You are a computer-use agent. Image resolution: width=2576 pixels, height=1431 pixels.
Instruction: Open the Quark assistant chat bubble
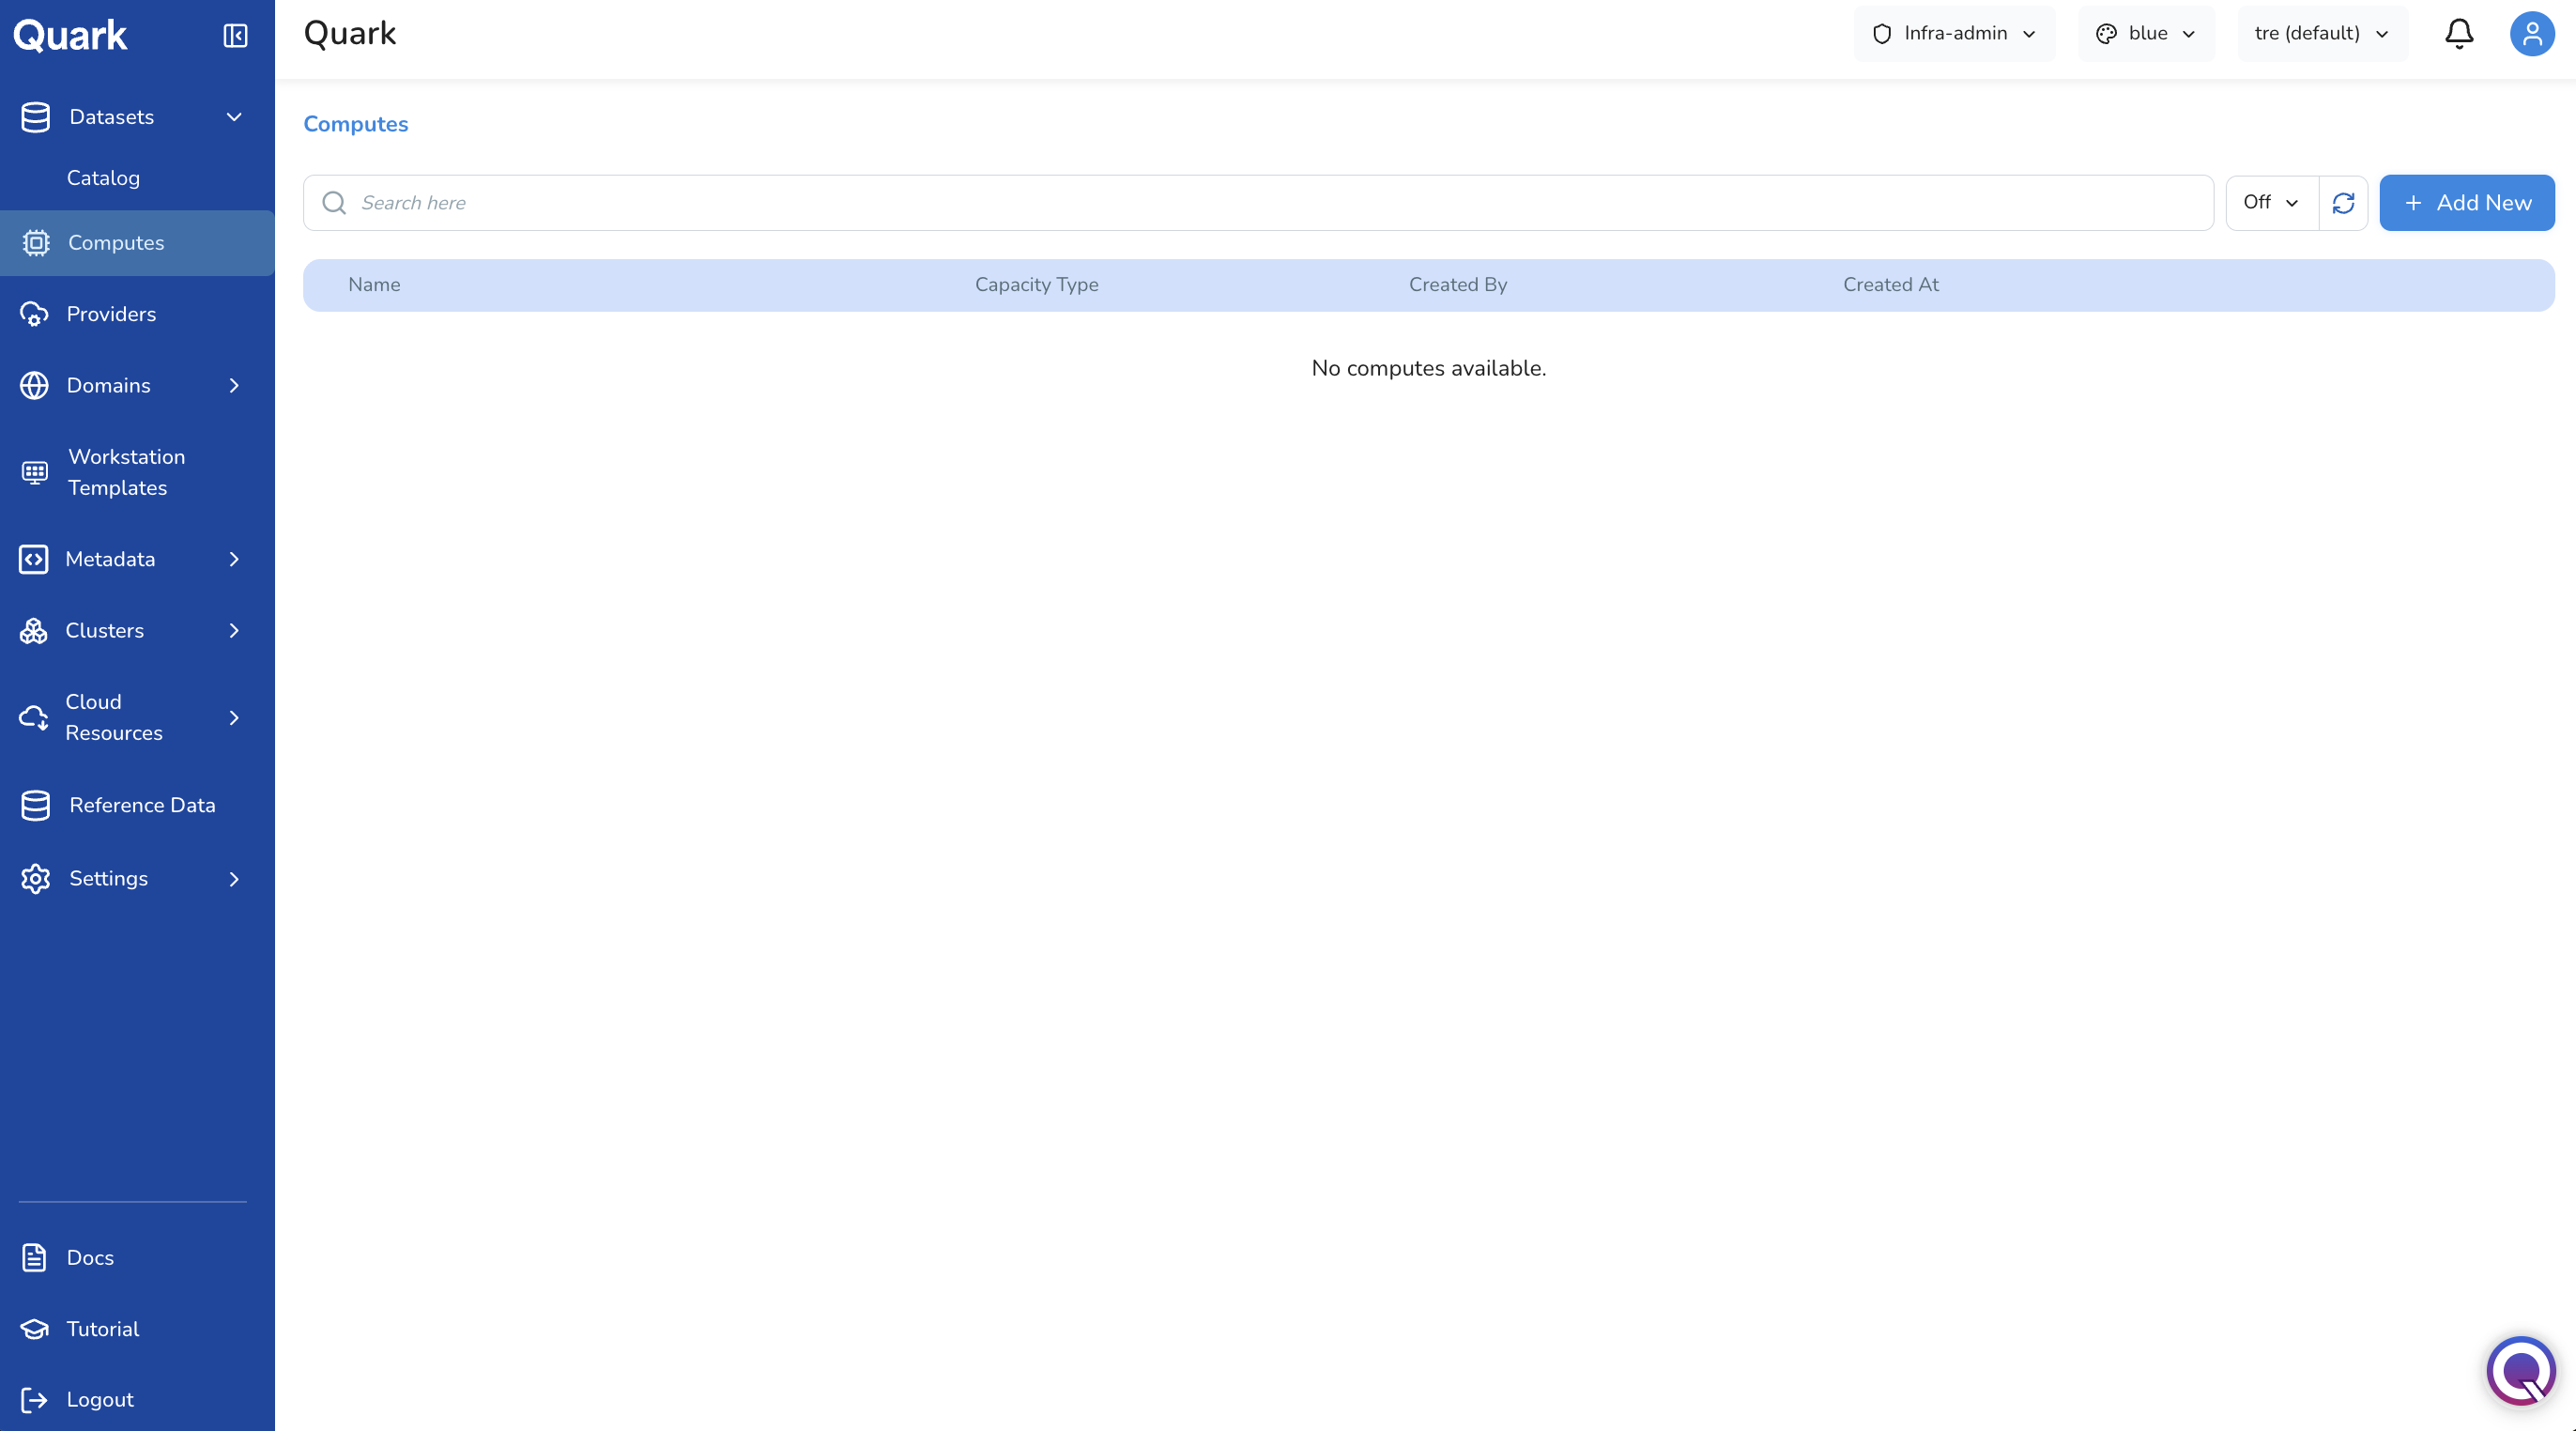(x=2521, y=1370)
